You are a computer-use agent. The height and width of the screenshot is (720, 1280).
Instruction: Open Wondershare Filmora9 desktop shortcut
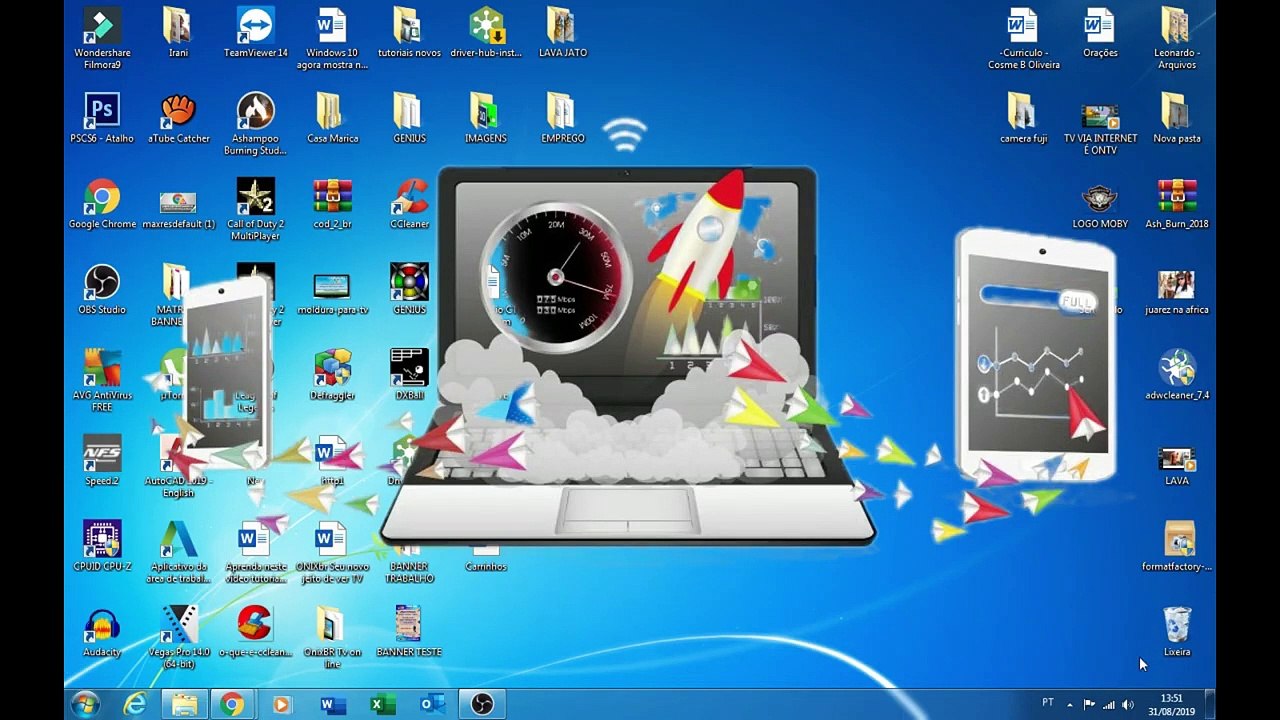(x=102, y=38)
